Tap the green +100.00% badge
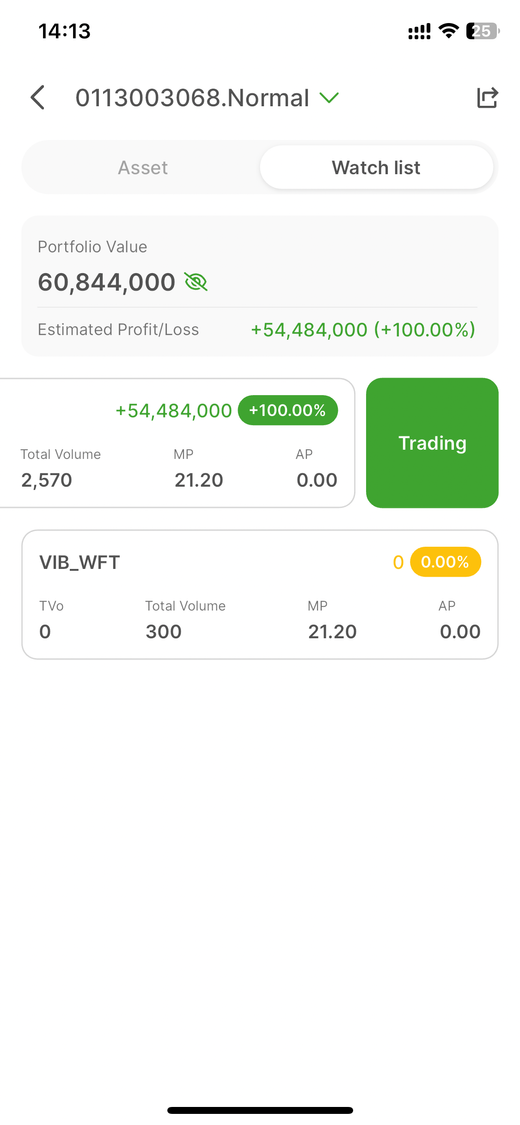520x1125 pixels. [x=288, y=410]
